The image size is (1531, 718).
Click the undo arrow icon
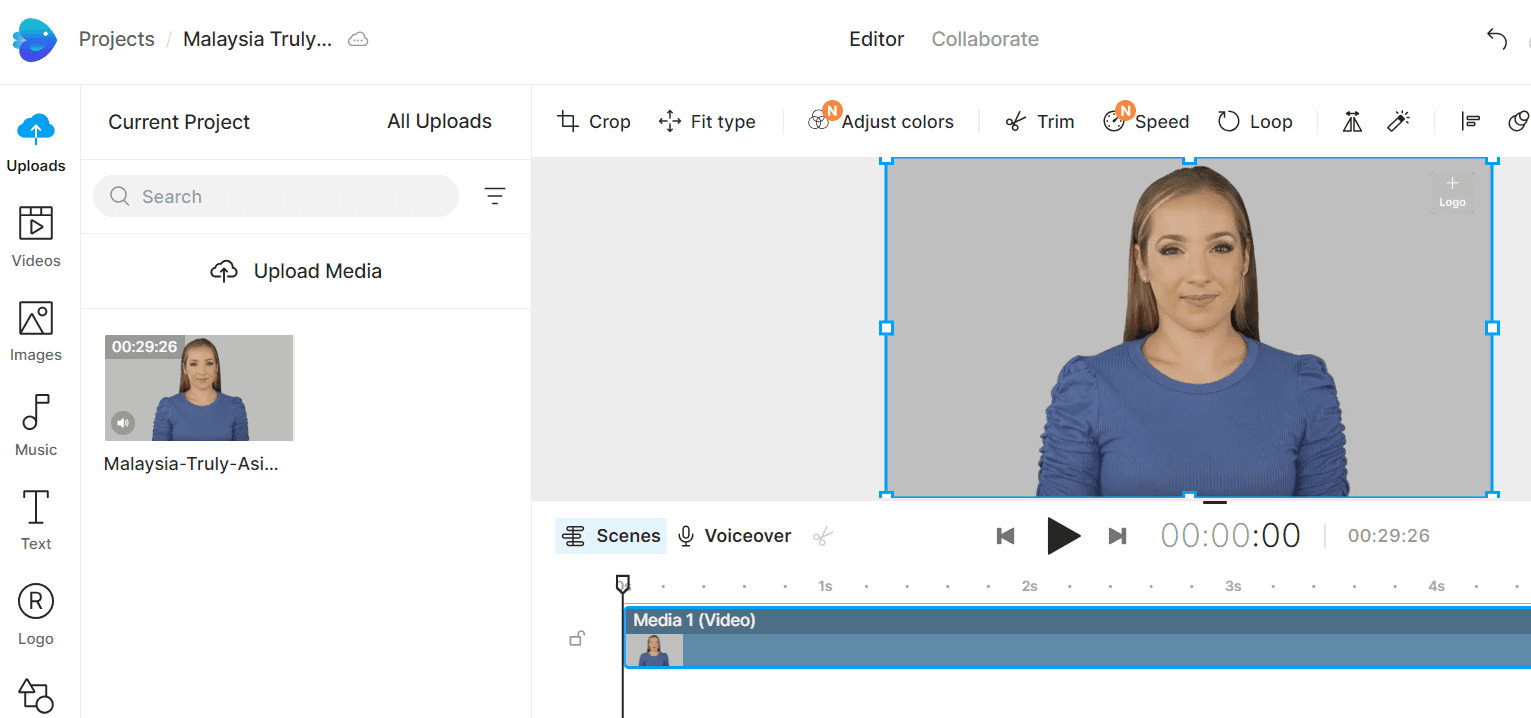click(1496, 40)
